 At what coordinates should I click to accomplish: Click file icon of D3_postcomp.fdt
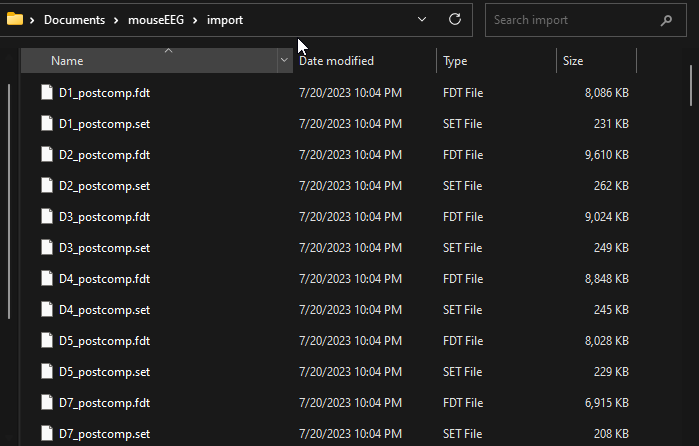(x=46, y=217)
